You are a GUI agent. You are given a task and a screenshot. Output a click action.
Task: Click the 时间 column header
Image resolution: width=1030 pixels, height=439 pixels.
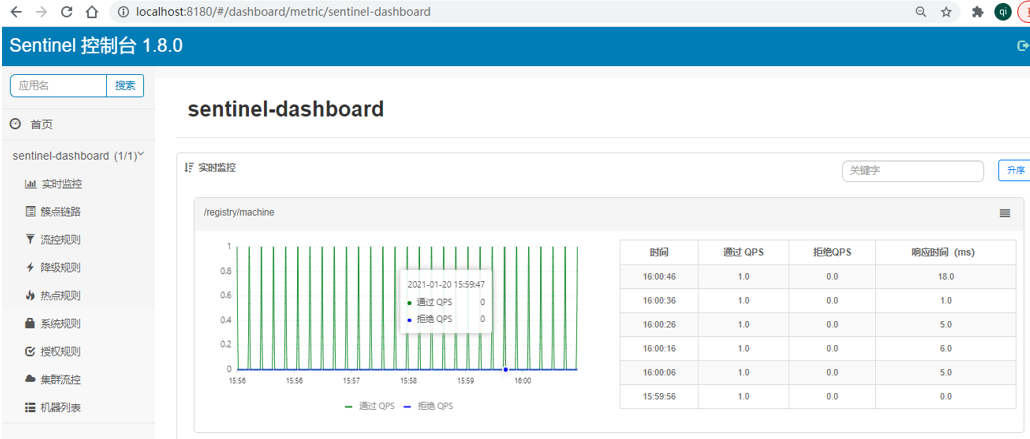659,252
